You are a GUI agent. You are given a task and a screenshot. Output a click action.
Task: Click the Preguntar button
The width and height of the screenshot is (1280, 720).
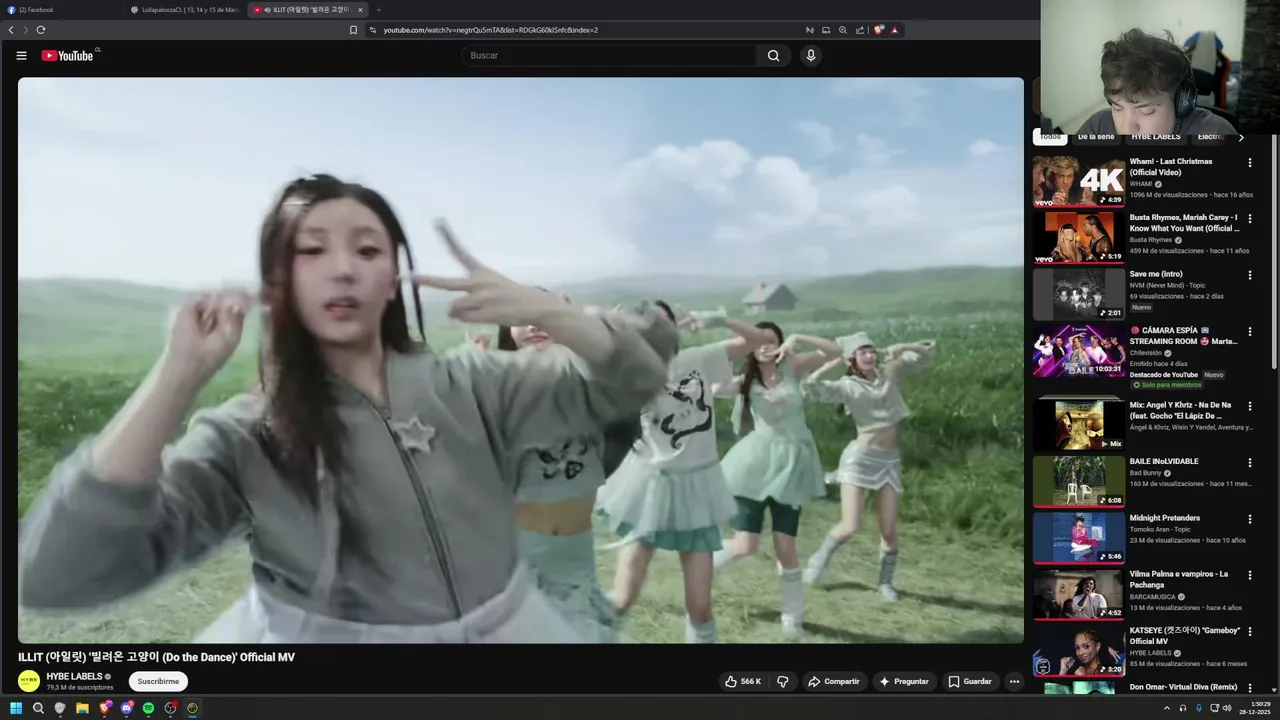[904, 681]
